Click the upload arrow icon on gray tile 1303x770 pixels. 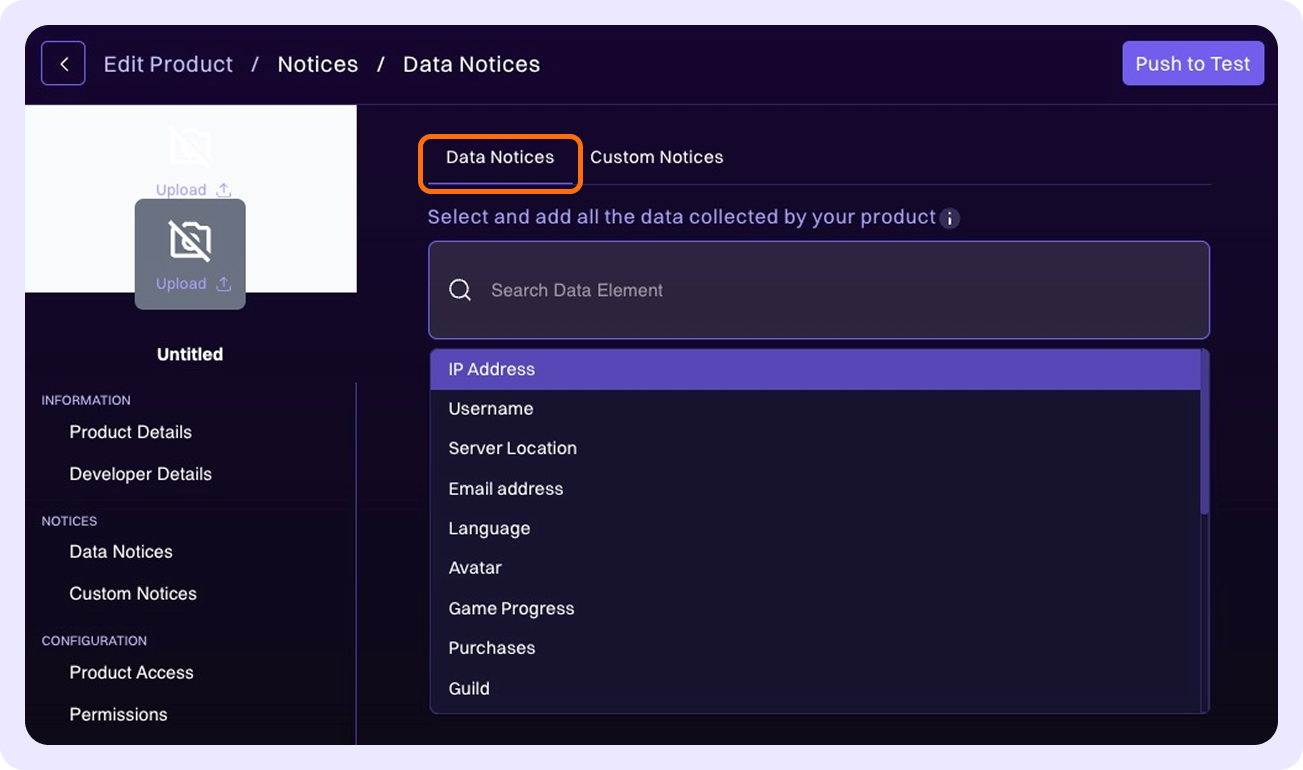tap(224, 284)
